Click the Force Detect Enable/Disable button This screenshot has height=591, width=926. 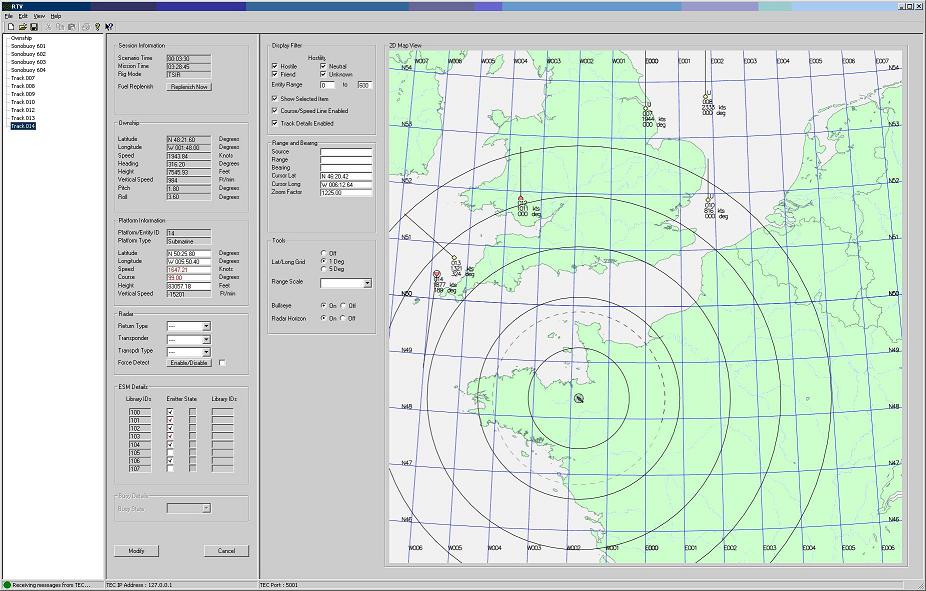coord(189,363)
